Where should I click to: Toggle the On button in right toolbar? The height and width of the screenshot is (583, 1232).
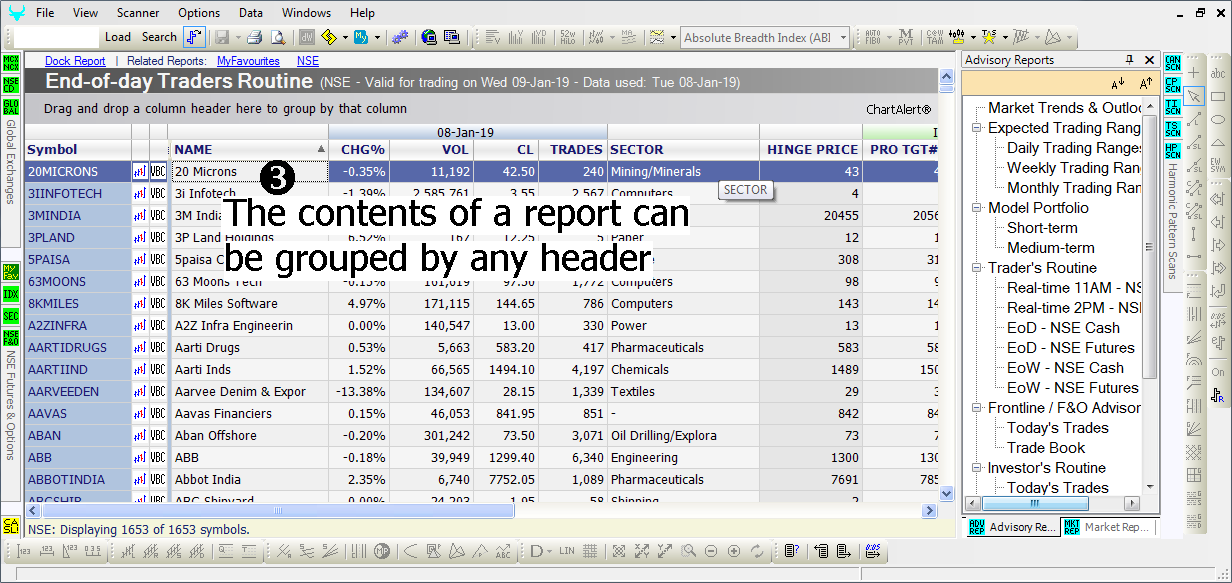pos(1218,372)
